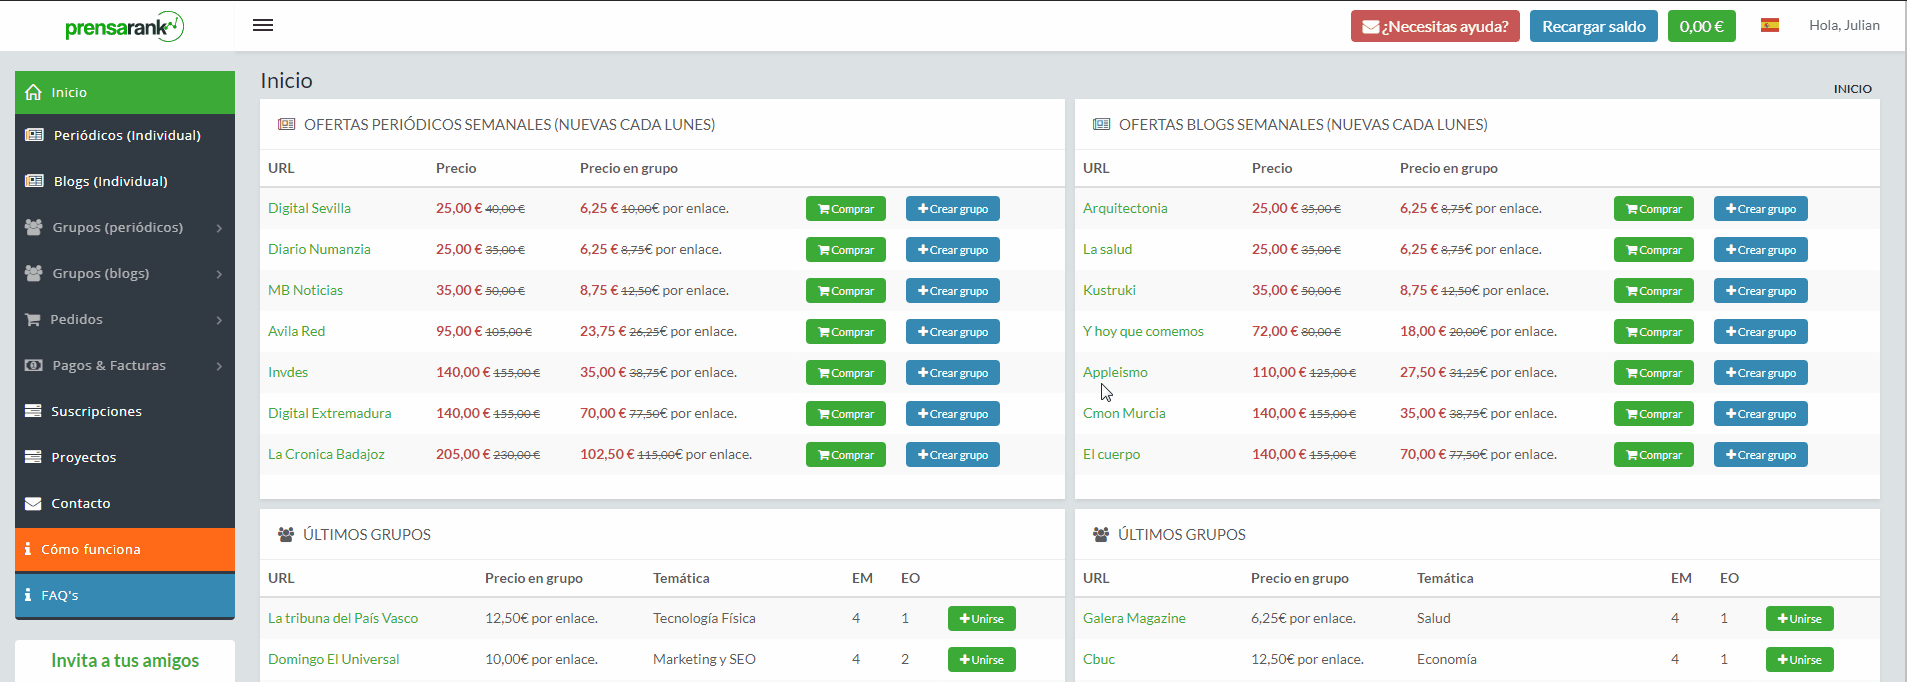Click the ¿Necesitas ayuda? button

click(x=1435, y=26)
